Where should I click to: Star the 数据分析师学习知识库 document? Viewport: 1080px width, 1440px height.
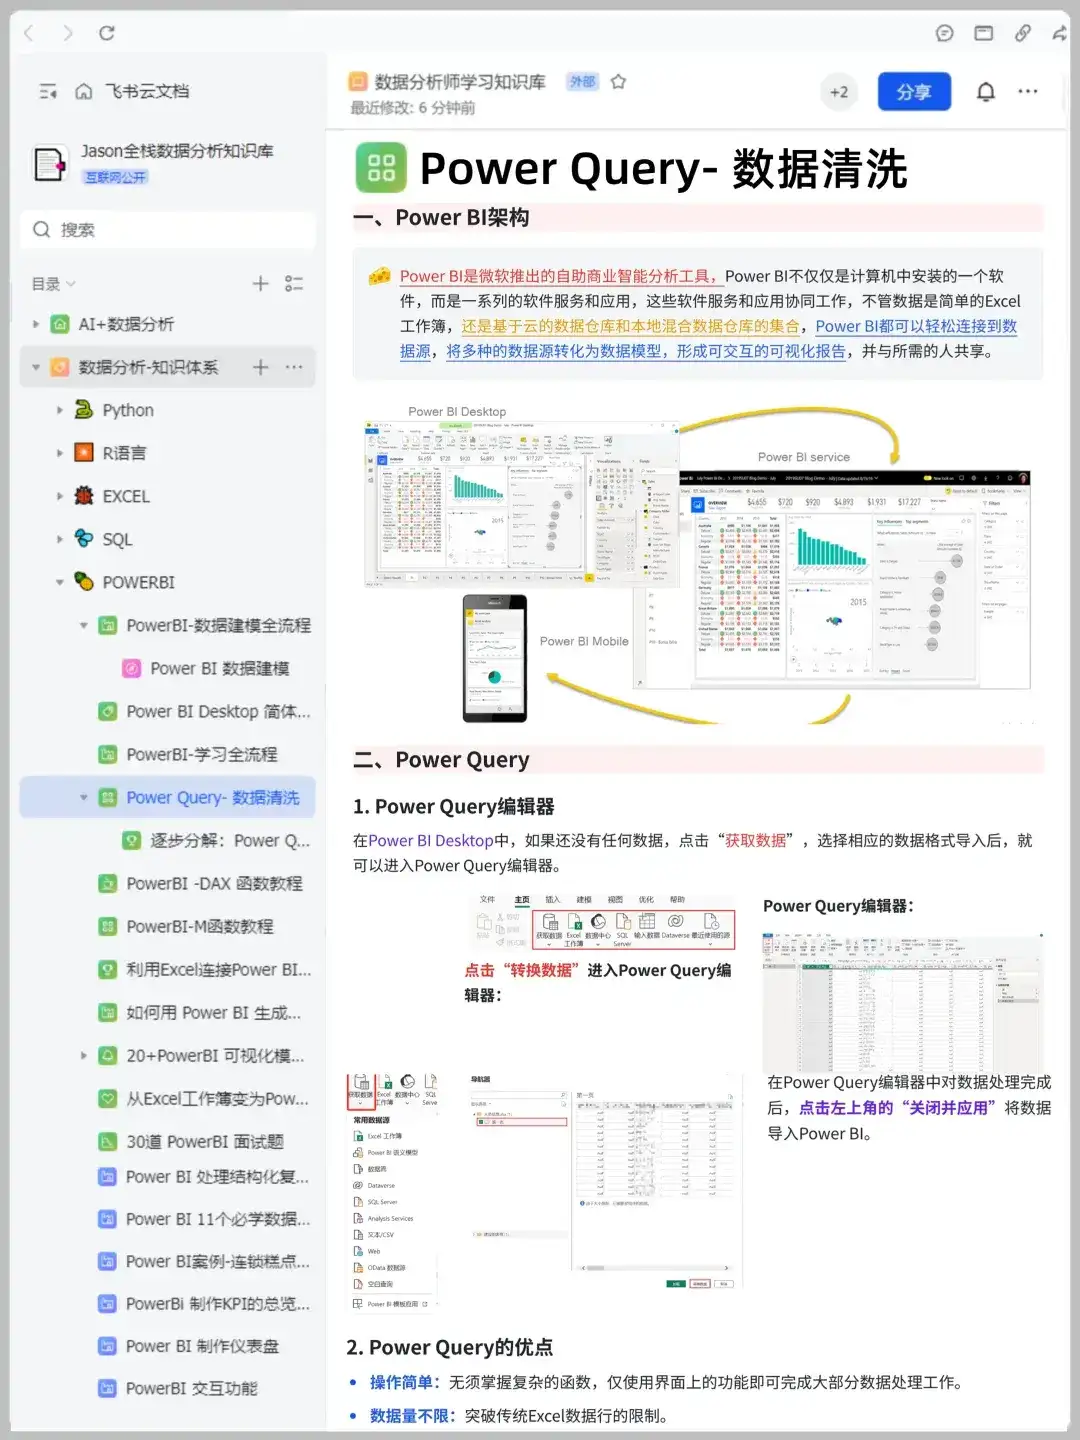(619, 83)
